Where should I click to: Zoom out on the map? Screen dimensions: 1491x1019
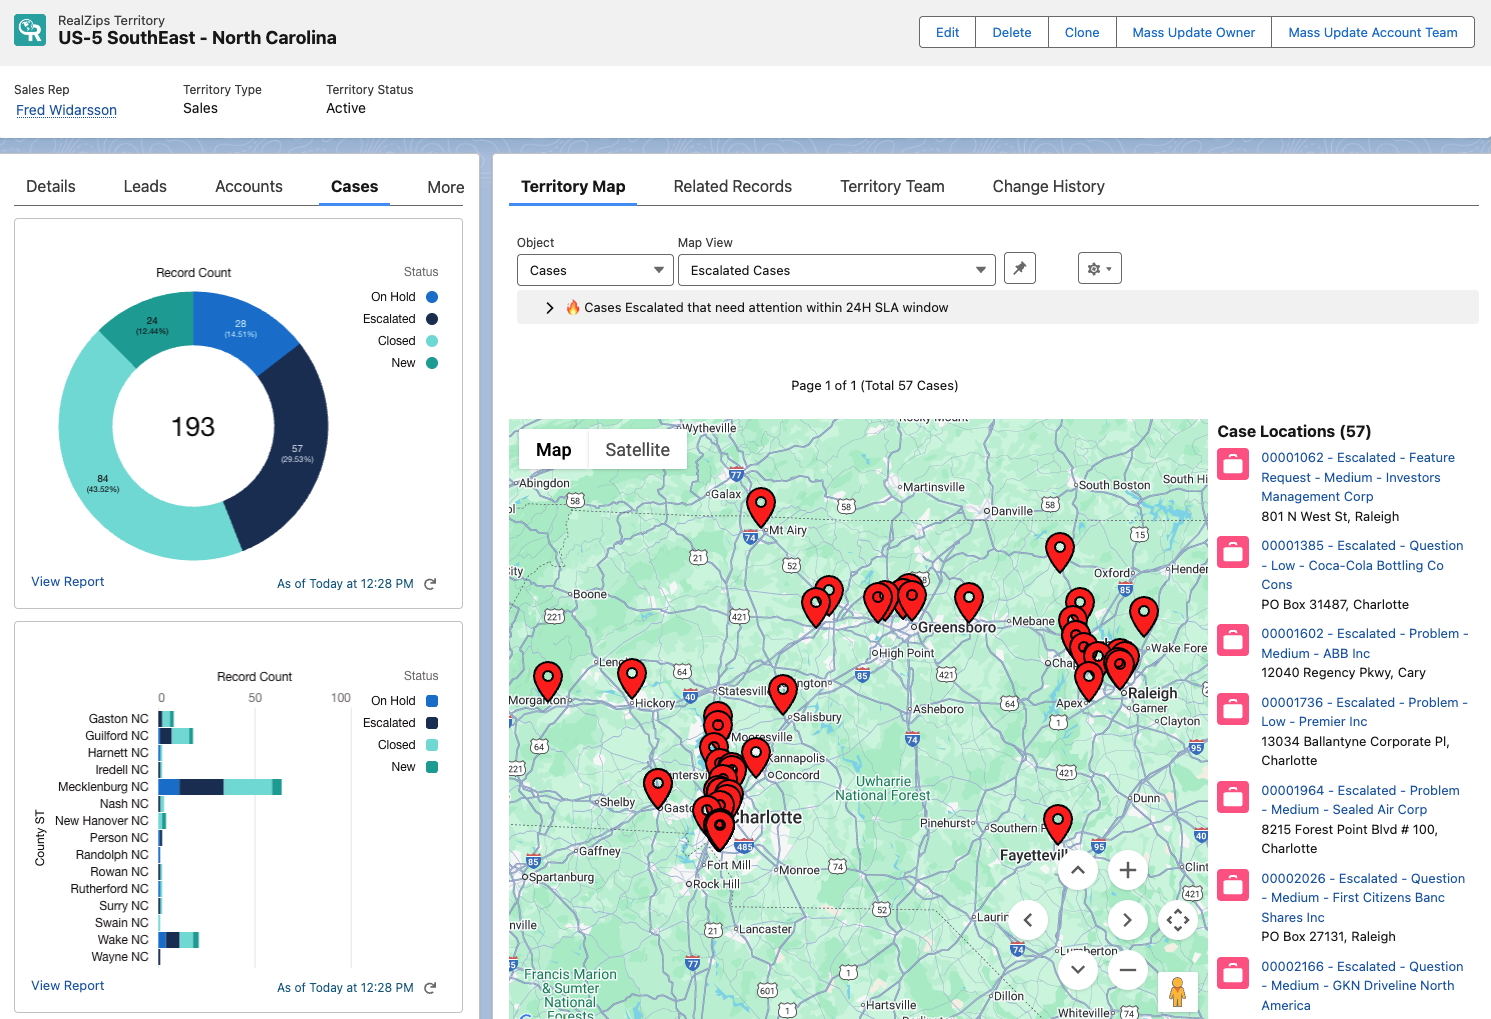[1127, 969]
